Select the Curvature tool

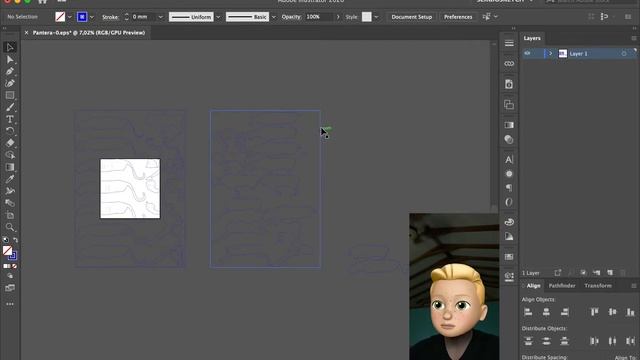(x=10, y=83)
